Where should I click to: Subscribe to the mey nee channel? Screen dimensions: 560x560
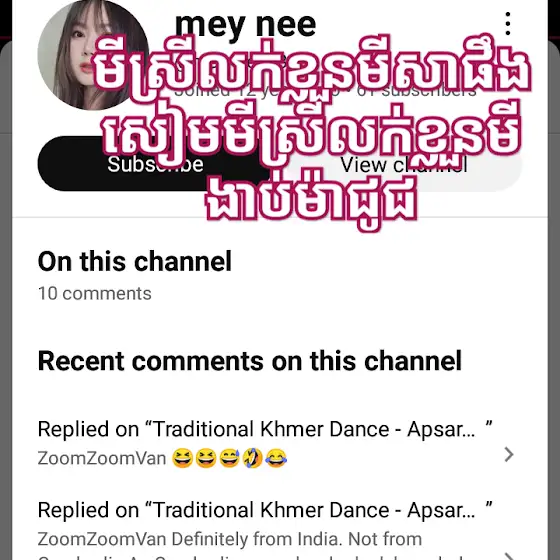click(x=154, y=164)
